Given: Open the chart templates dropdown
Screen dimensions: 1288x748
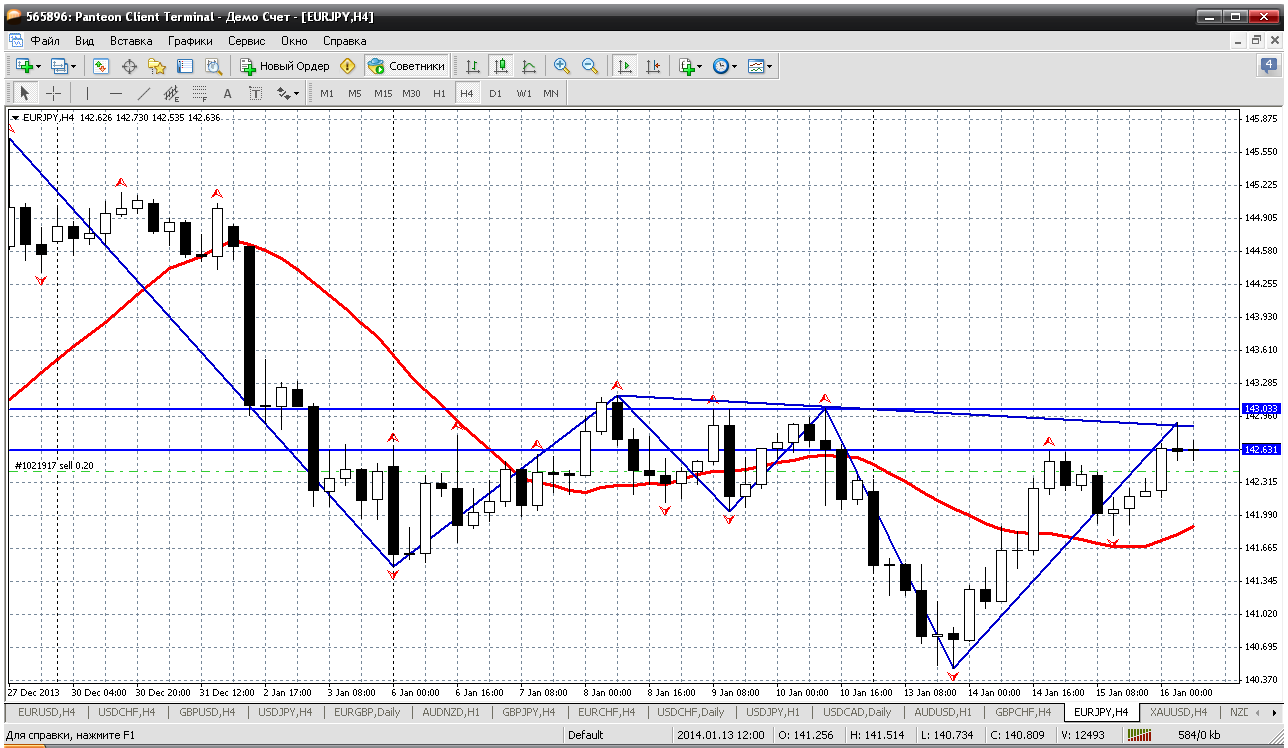Looking at the screenshot, I should 760,66.
